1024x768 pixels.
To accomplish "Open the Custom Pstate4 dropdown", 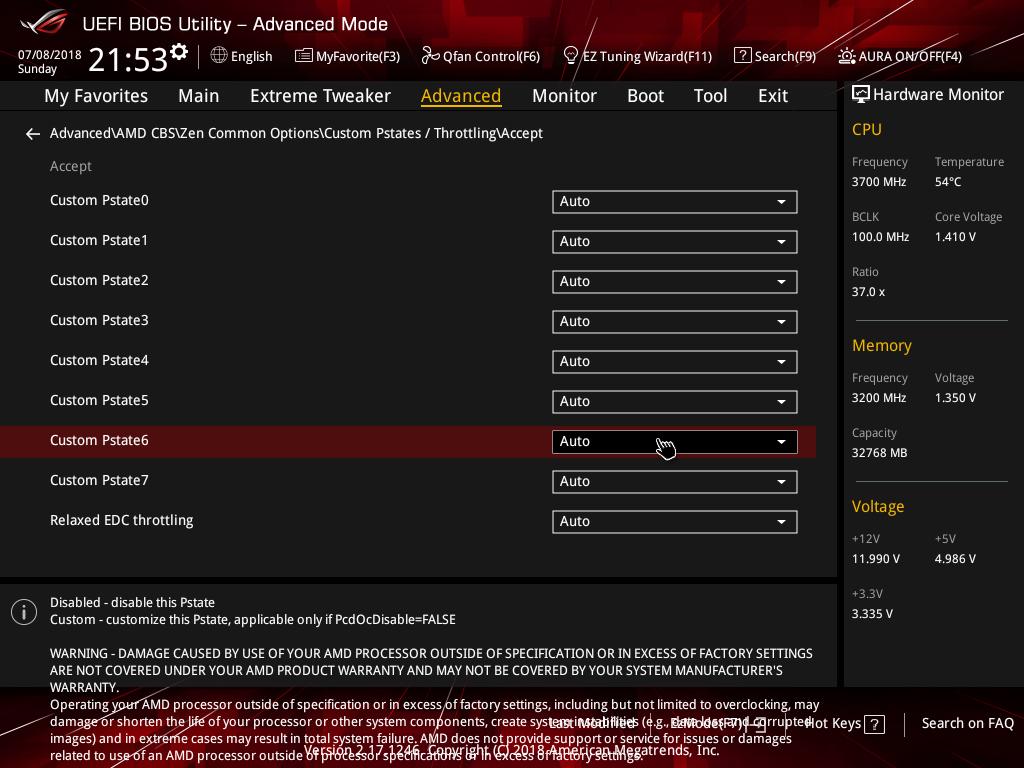I will [x=675, y=362].
